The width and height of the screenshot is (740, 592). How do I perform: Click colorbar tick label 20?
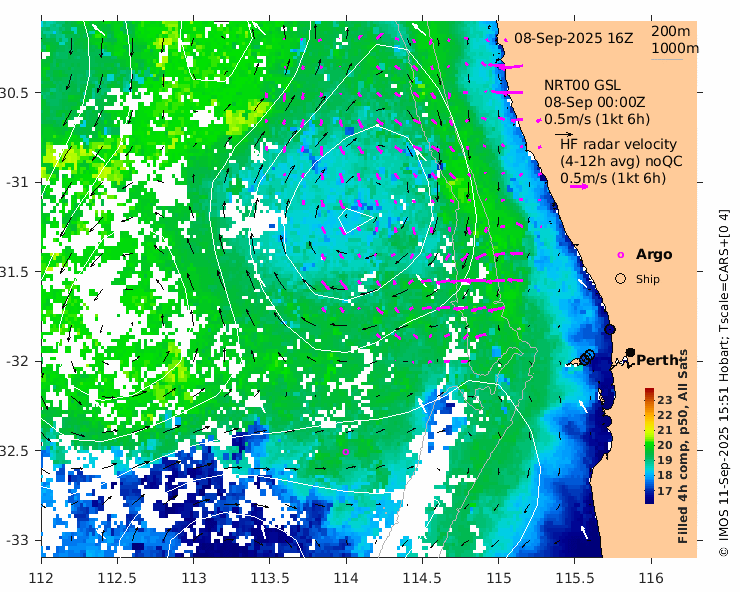(x=664, y=445)
